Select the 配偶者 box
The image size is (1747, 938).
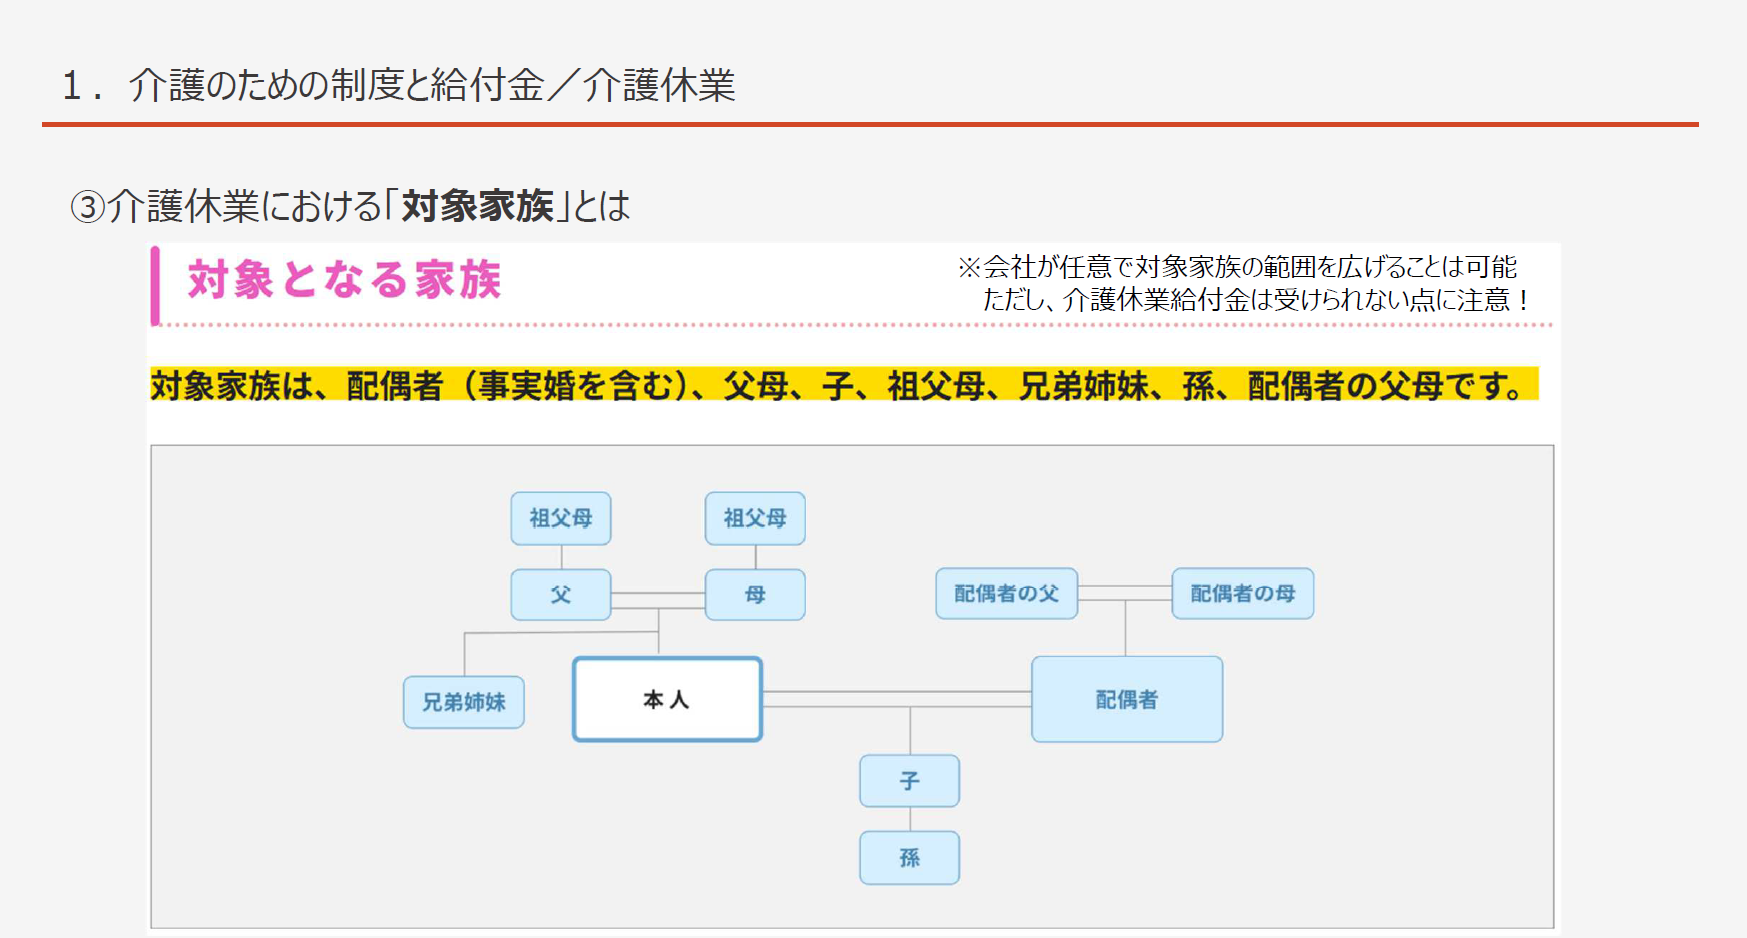pyautogui.click(x=1126, y=699)
